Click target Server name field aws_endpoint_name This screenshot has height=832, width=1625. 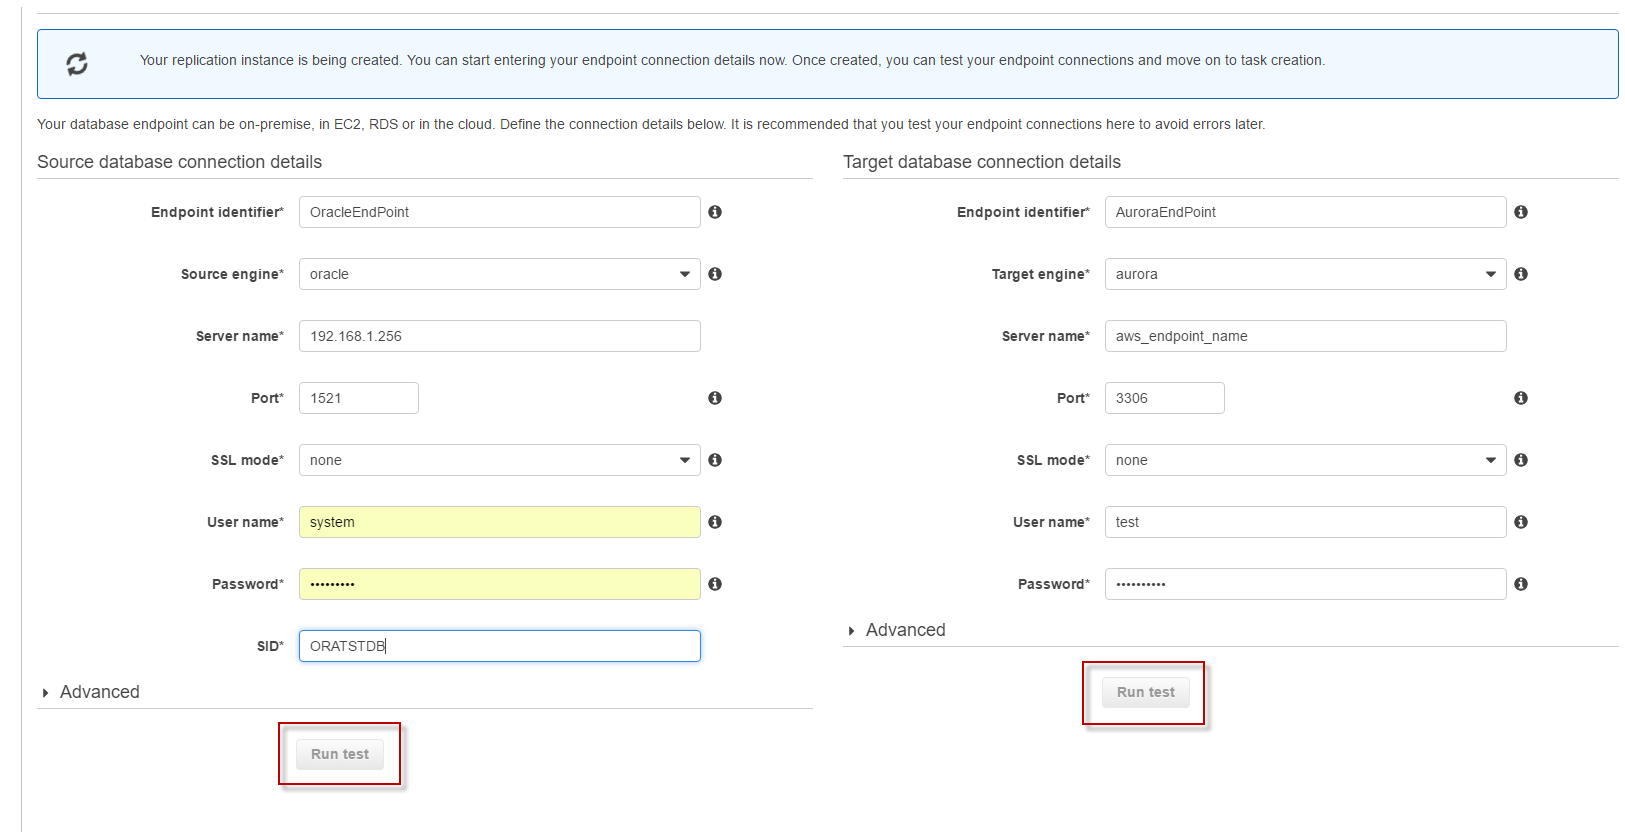[1306, 336]
